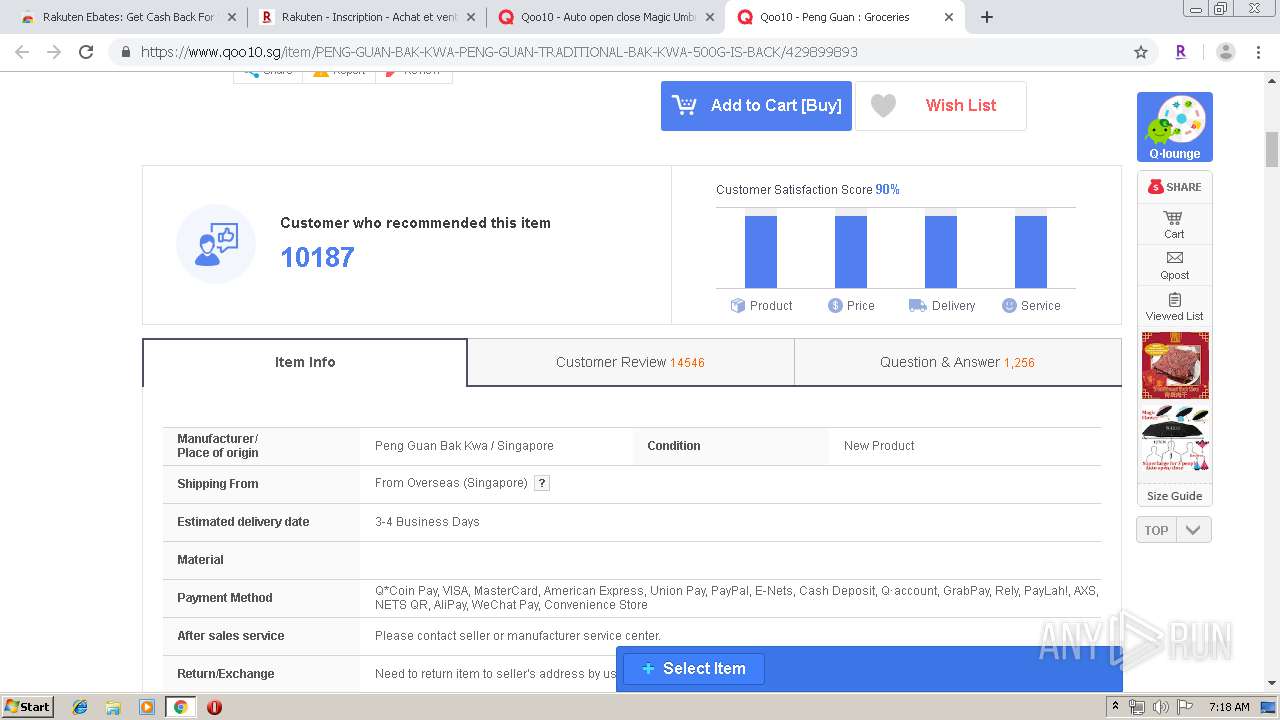Image resolution: width=1280 pixels, height=720 pixels.
Task: Click the Product box icon under chart
Action: pyautogui.click(x=738, y=306)
